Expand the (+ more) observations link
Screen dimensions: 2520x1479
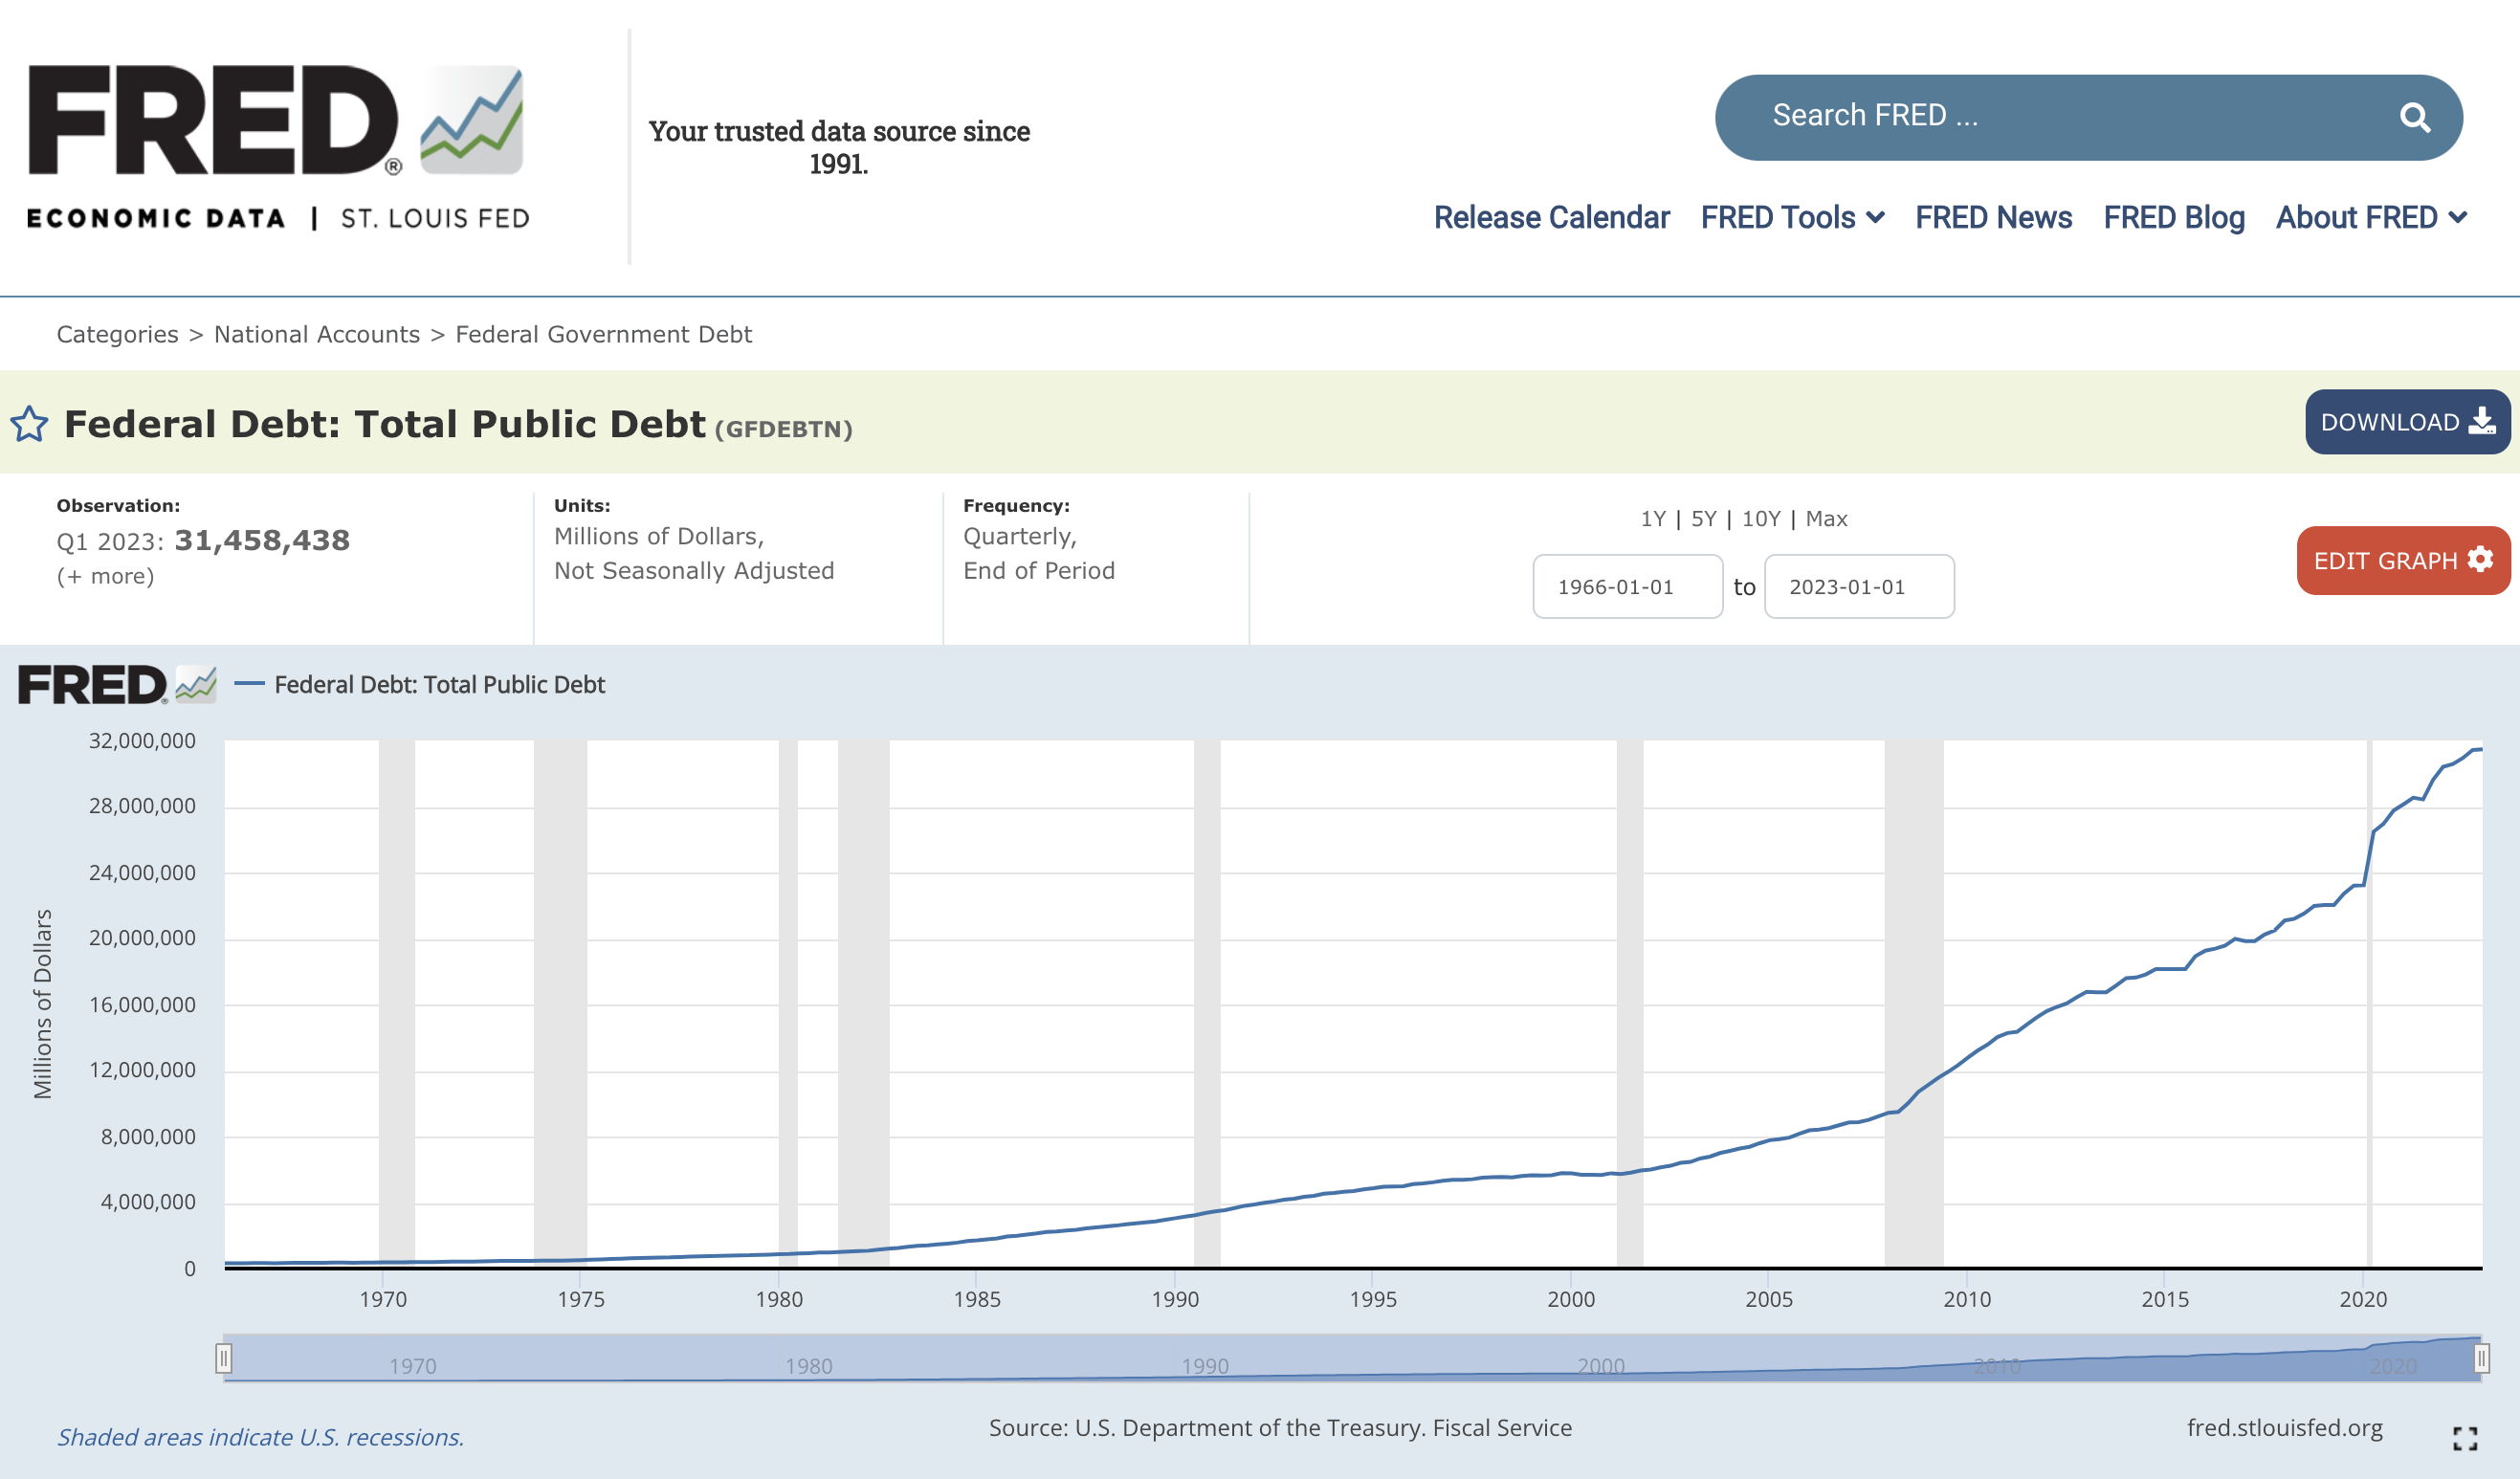pyautogui.click(x=105, y=576)
